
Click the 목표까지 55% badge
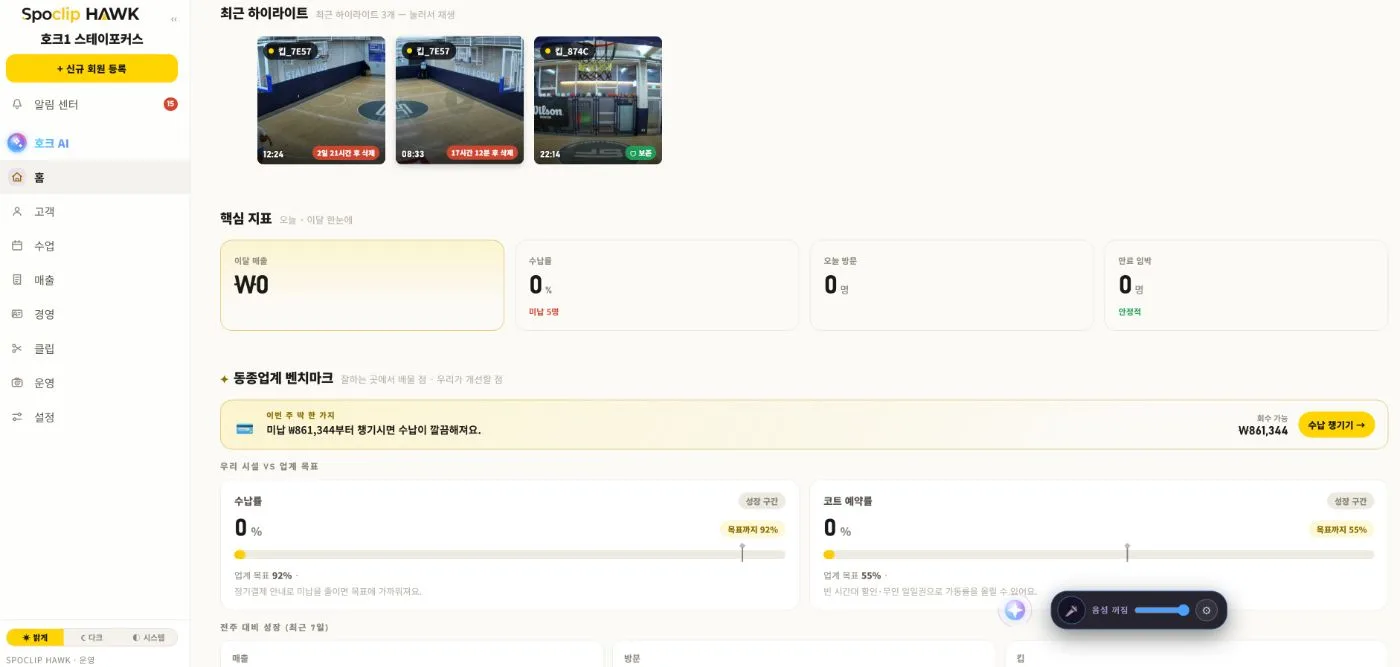(1342, 530)
